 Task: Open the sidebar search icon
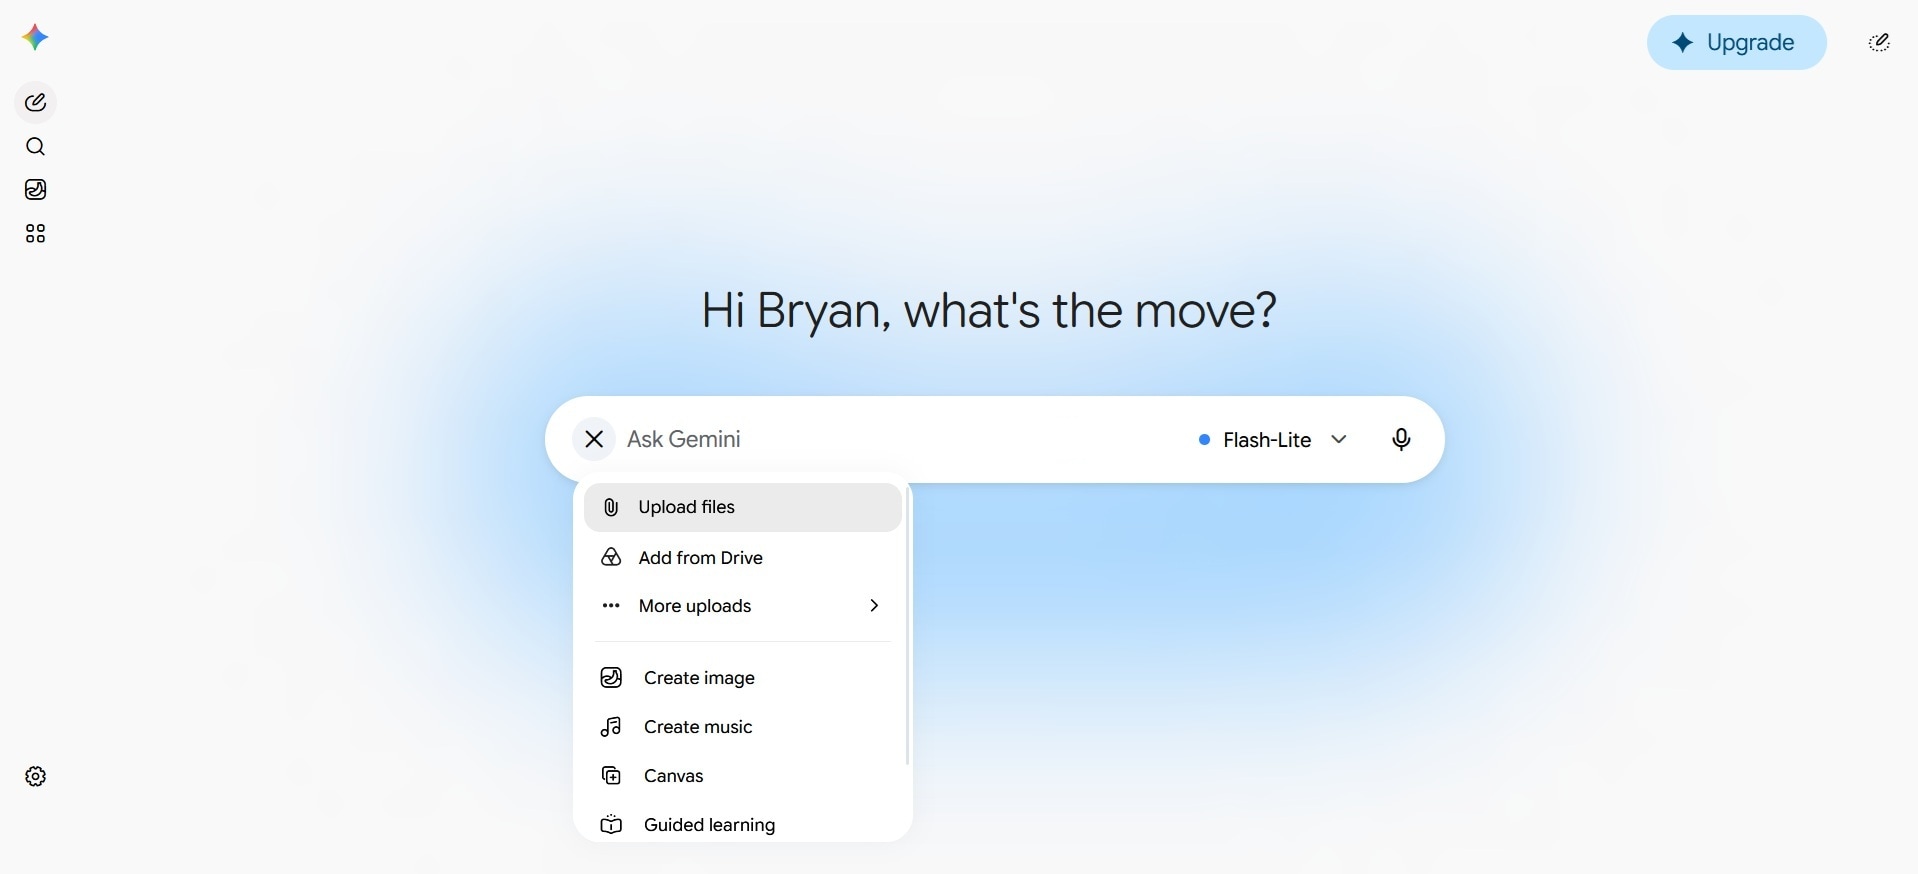(x=35, y=147)
